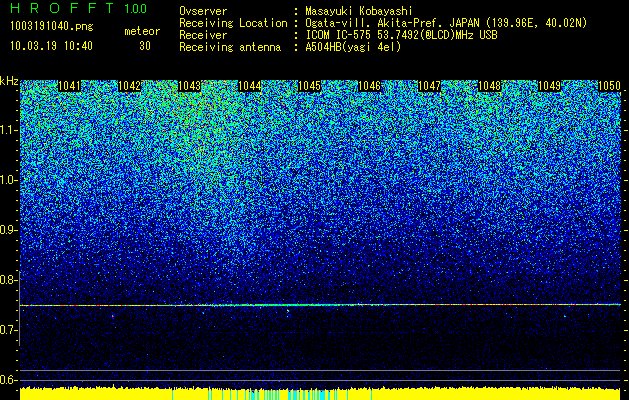Click the 1.0 frequency axis label
This screenshot has width=629, height=400.
tap(8, 180)
